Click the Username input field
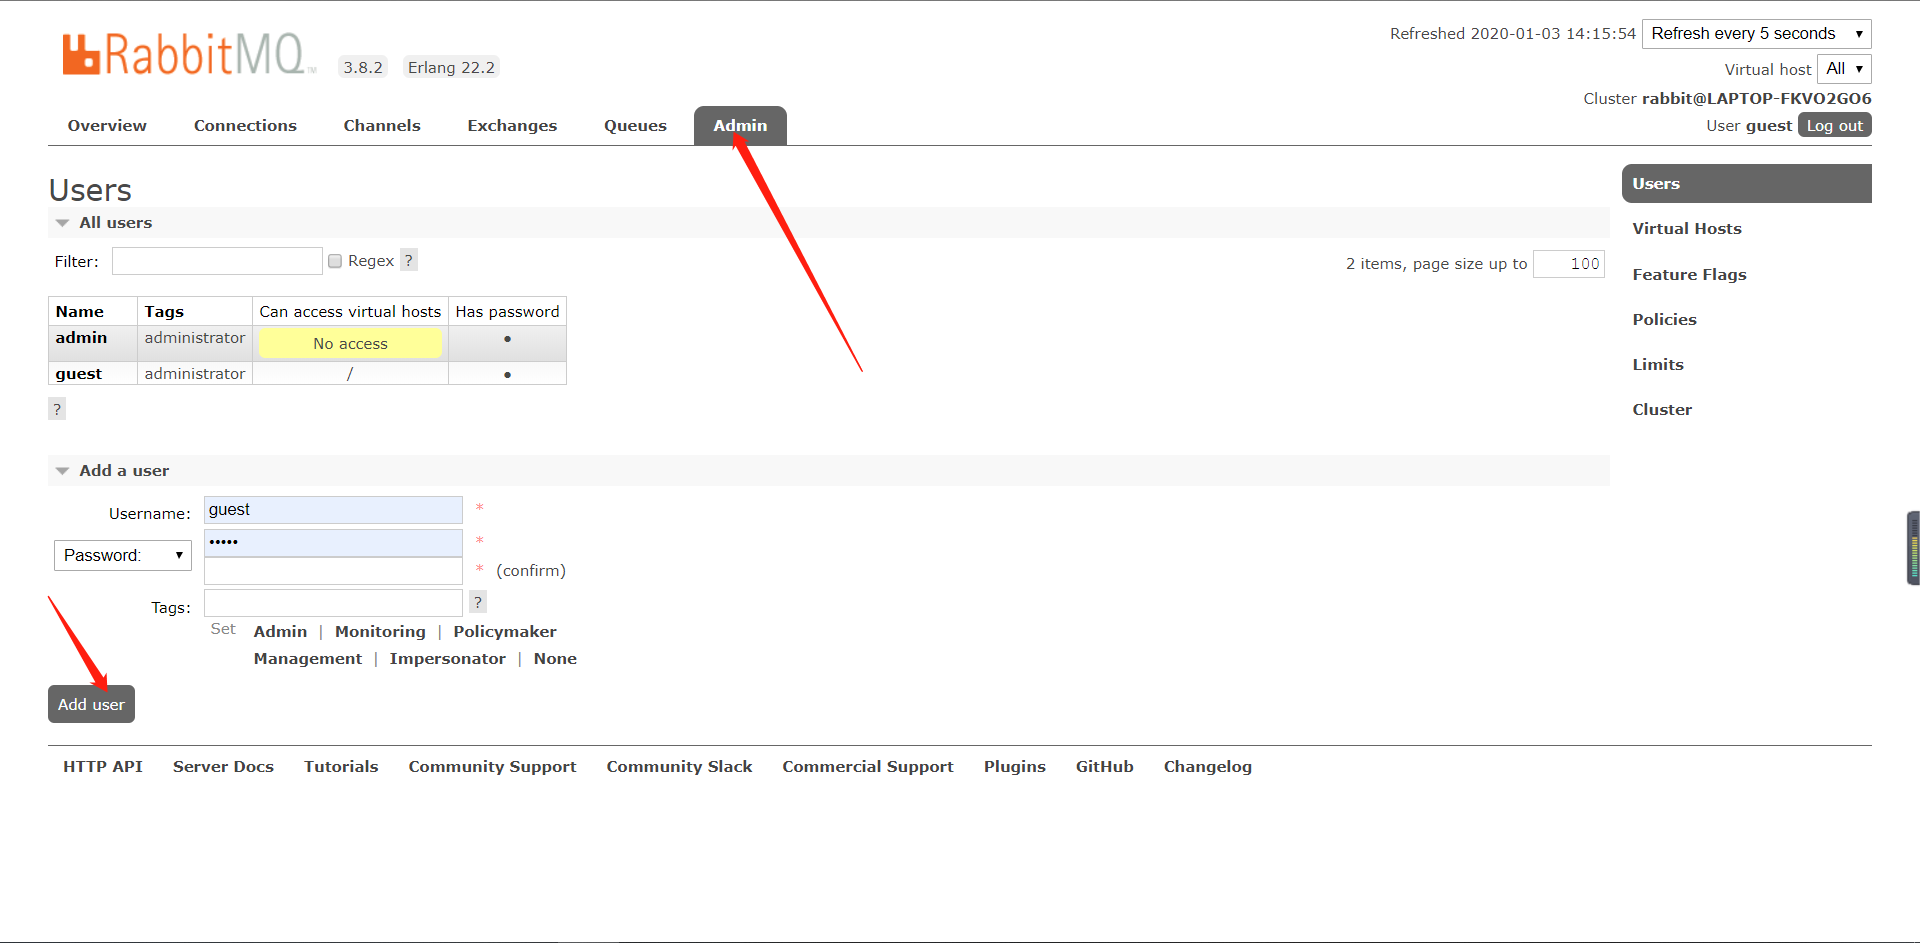Image resolution: width=1920 pixels, height=943 pixels. 333,510
